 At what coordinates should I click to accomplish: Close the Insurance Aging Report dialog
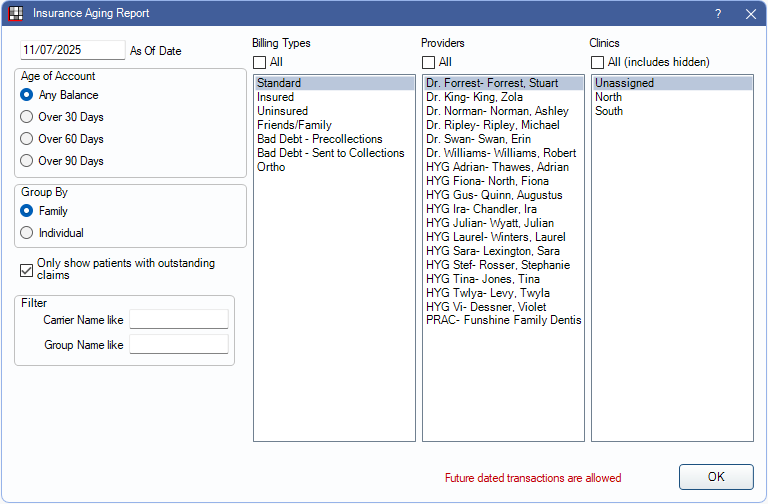pyautogui.click(x=750, y=14)
